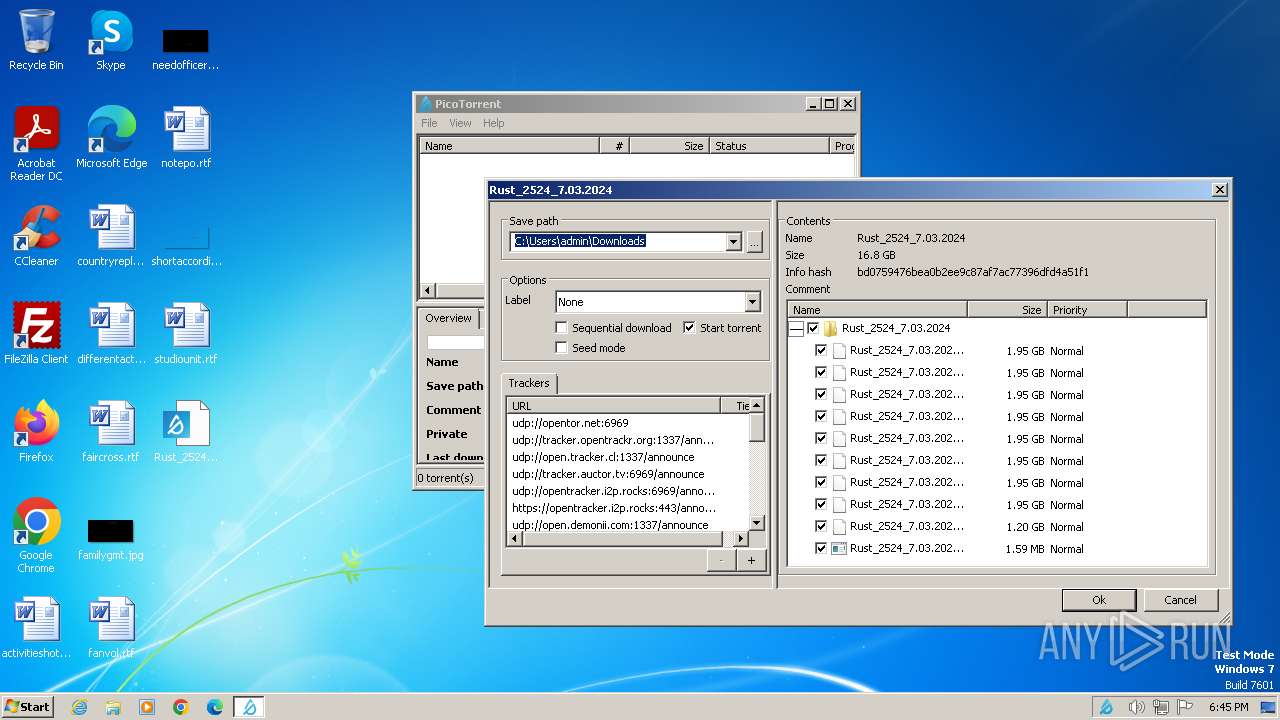Click the trackers list scroll right arrow
The image size is (1280, 720).
coord(741,538)
